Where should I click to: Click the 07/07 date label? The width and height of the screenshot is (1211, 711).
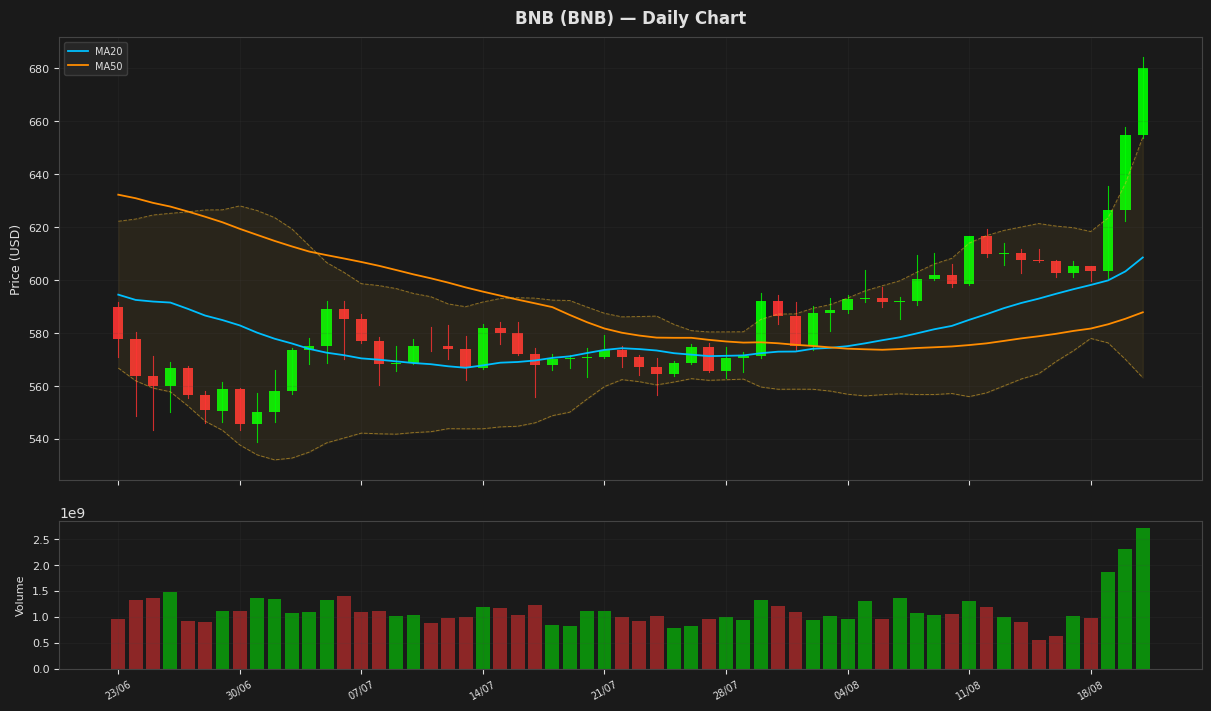pos(361,690)
